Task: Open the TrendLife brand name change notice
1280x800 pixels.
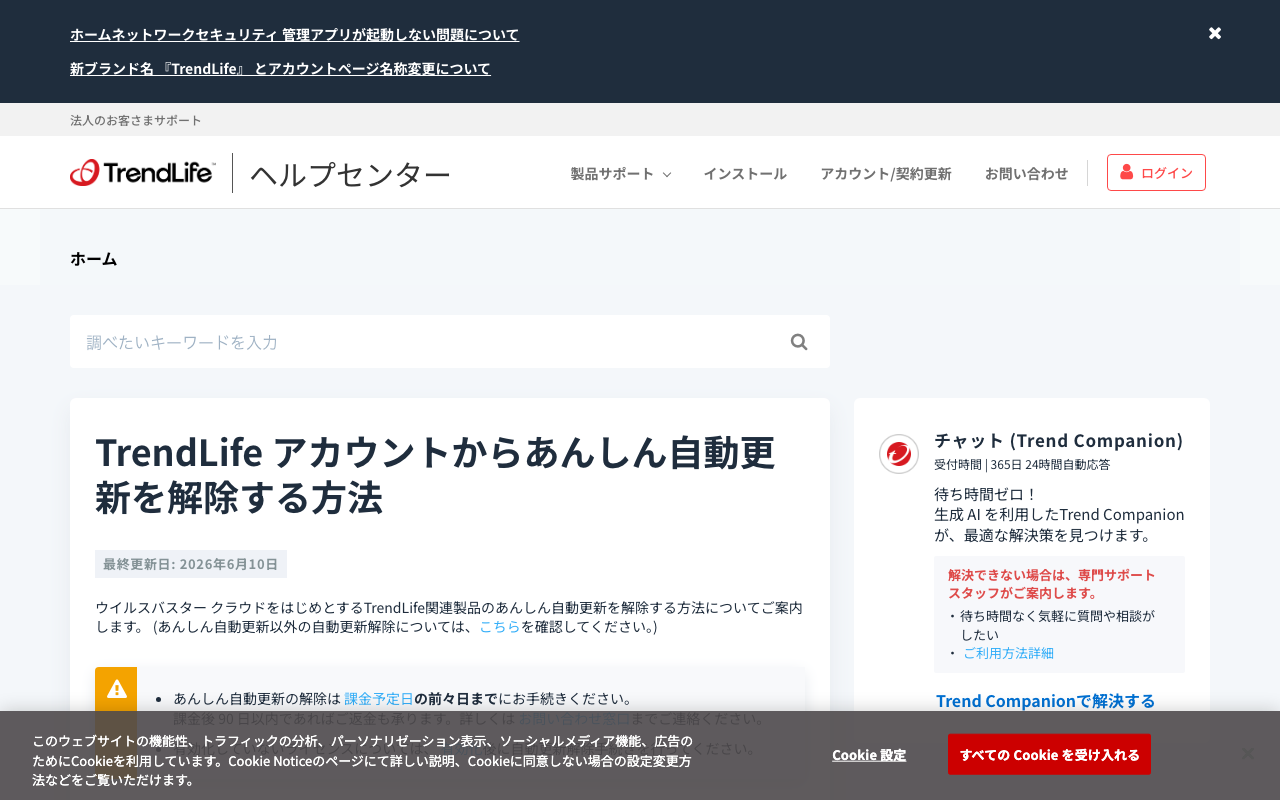Action: point(280,68)
